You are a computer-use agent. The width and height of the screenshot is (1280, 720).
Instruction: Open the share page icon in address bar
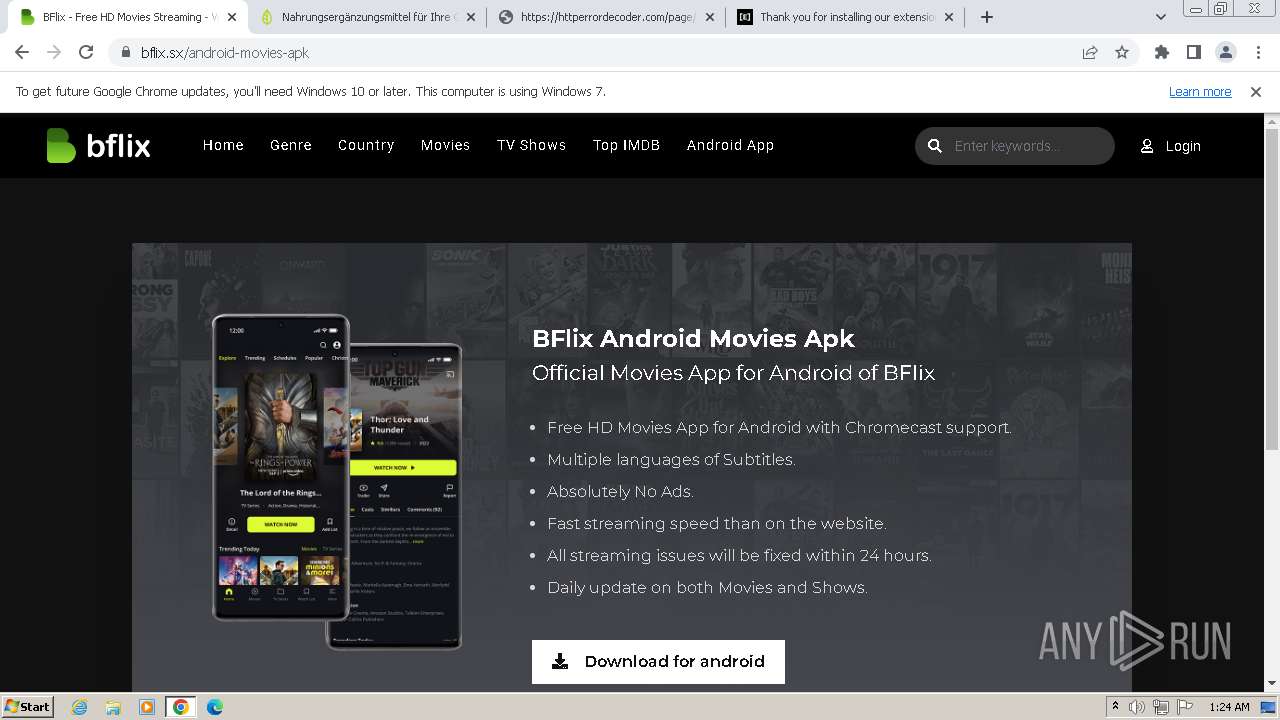pos(1090,52)
